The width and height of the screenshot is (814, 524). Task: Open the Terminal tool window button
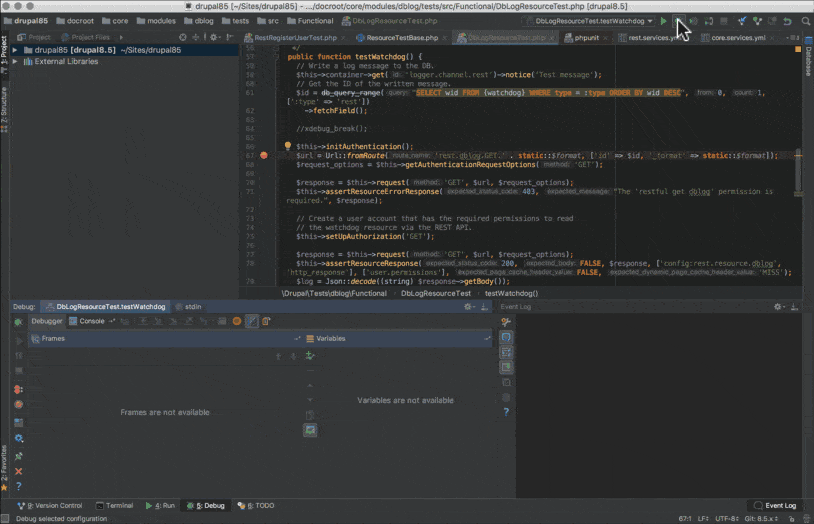point(116,506)
